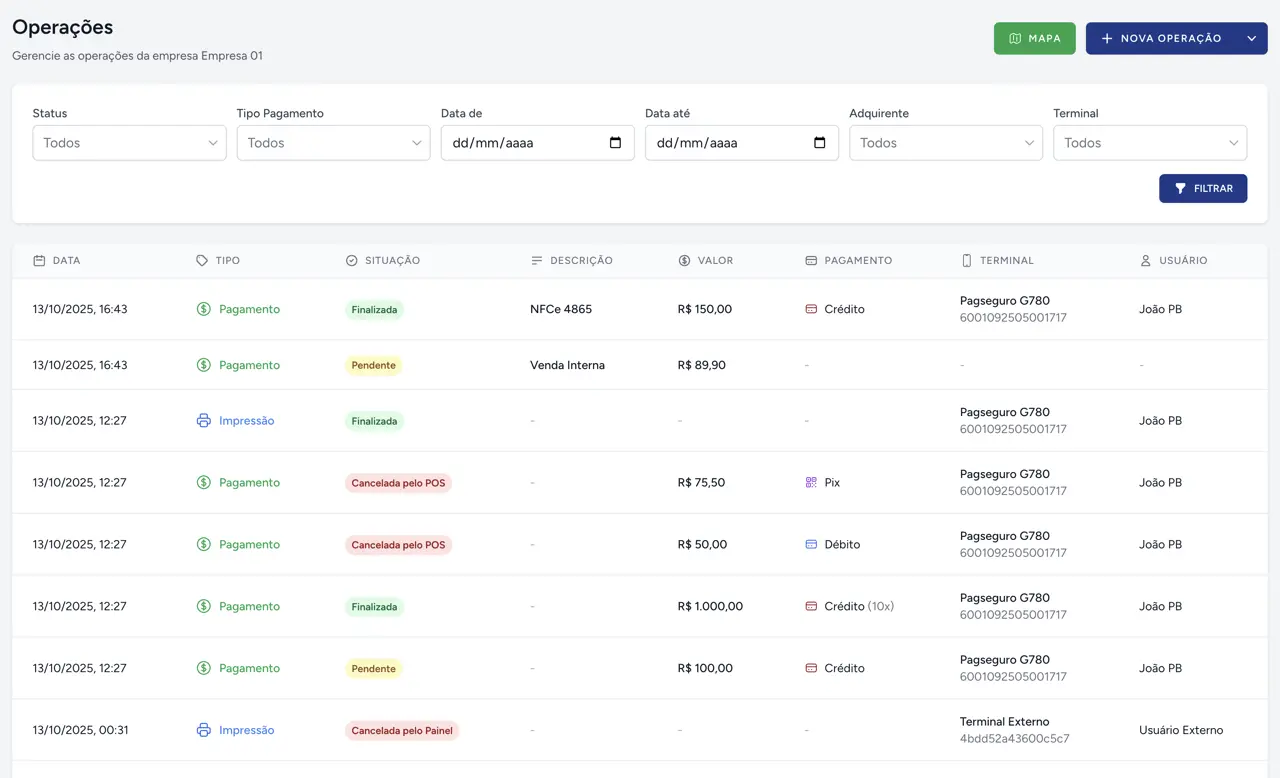Click the card icon beside Débito
Viewport: 1280px width, 778px height.
click(811, 545)
